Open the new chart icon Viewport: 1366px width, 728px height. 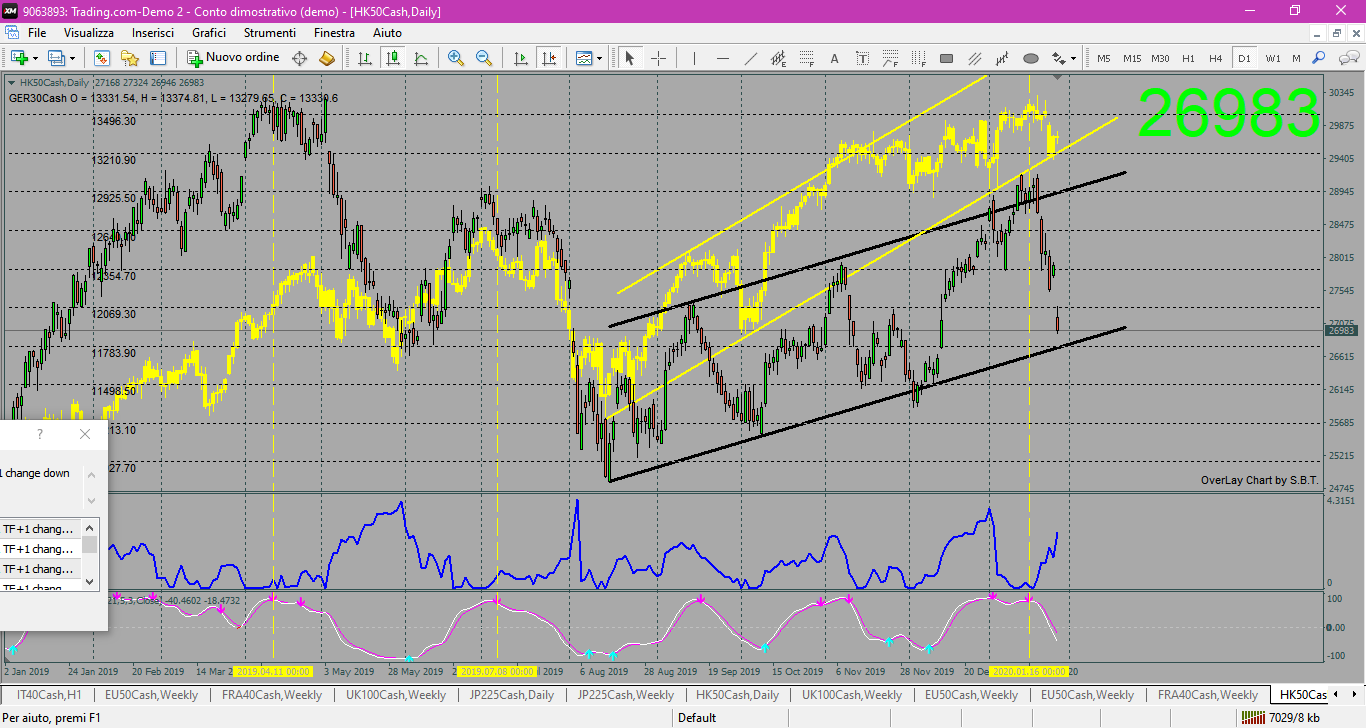coord(19,58)
